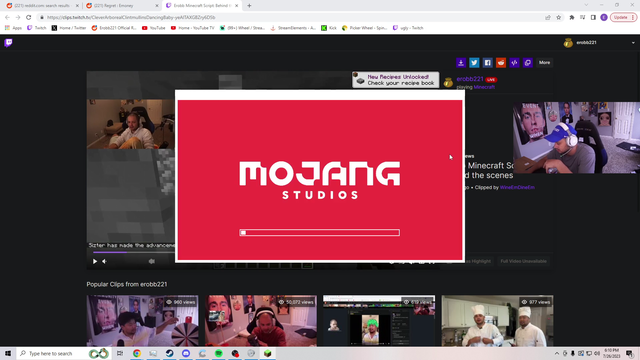This screenshot has height=360, width=640.
Task: Expand the erobb221 account menu
Action: (x=633, y=43)
